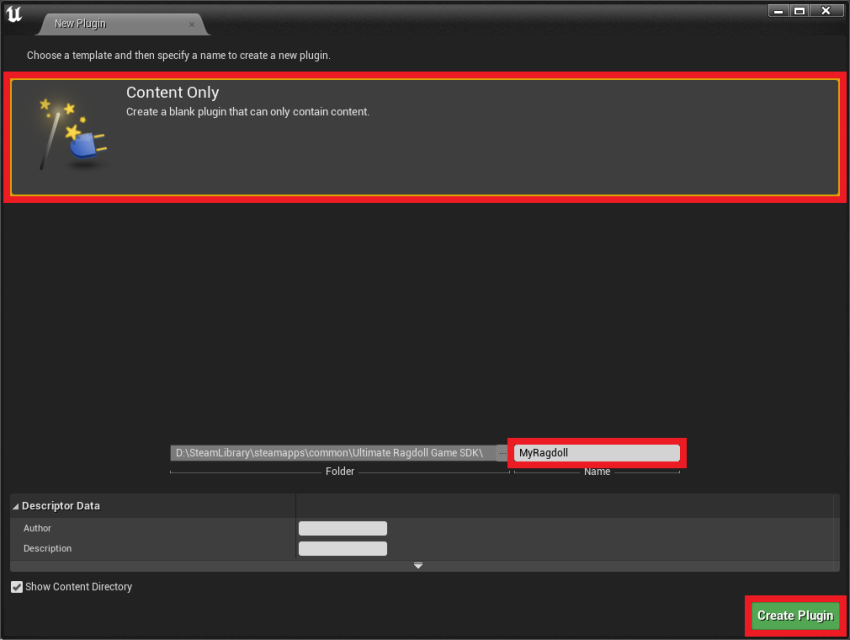Viewport: 850px width, 640px height.
Task: Toggle the Show Content Directory checkbox on
Action: (15, 587)
